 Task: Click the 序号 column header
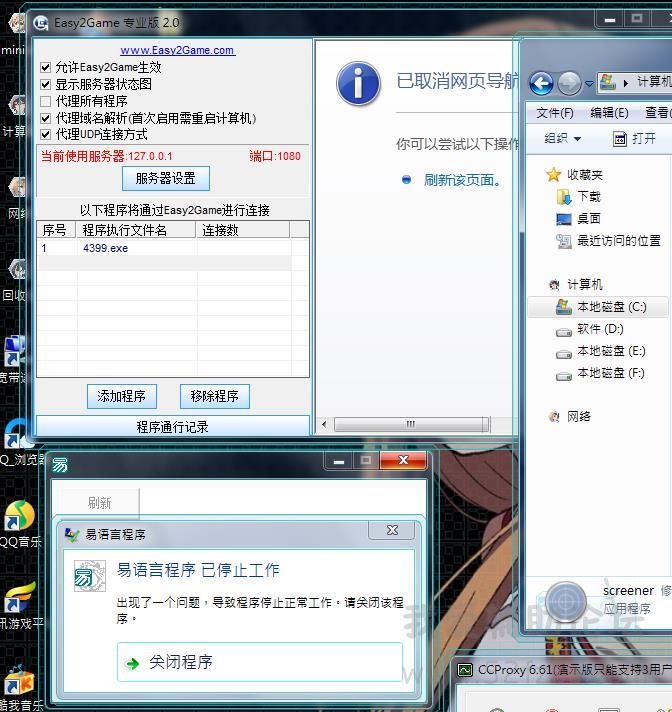coord(56,230)
